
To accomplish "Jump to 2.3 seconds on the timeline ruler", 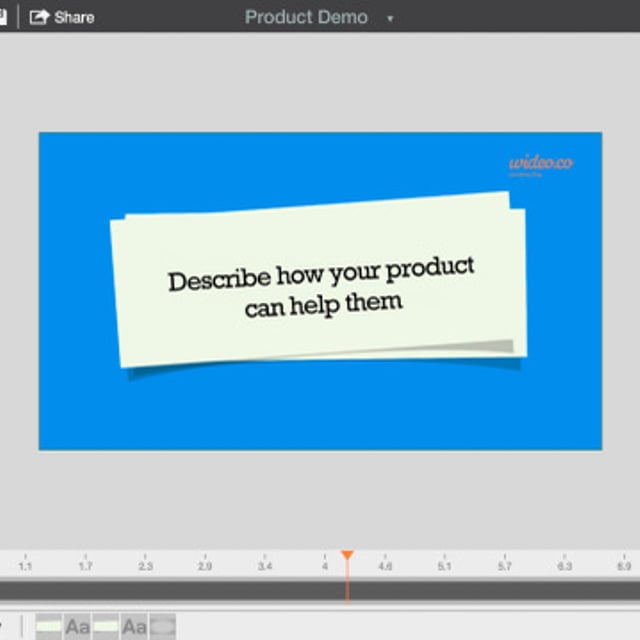I will pos(145,566).
